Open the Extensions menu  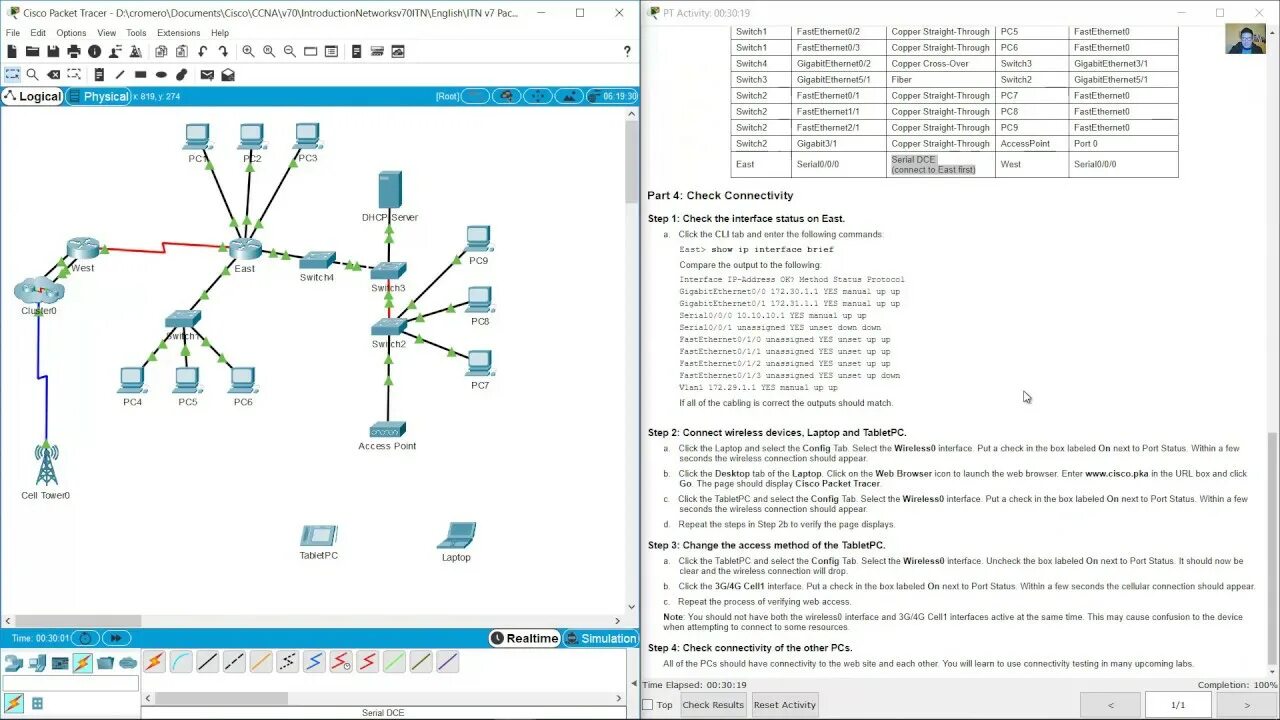(179, 33)
